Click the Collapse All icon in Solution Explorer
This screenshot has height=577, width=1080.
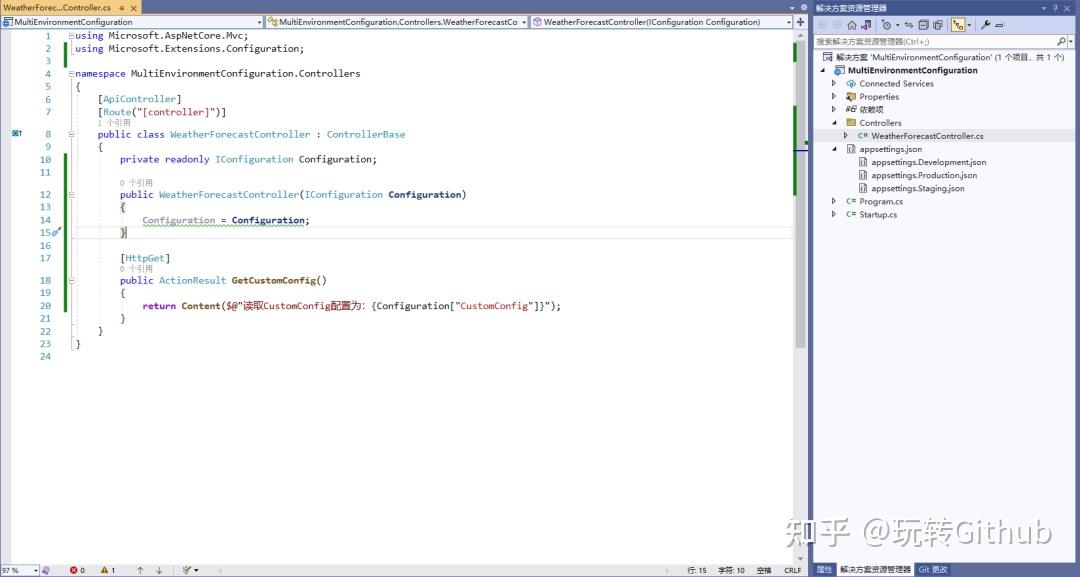[924, 25]
